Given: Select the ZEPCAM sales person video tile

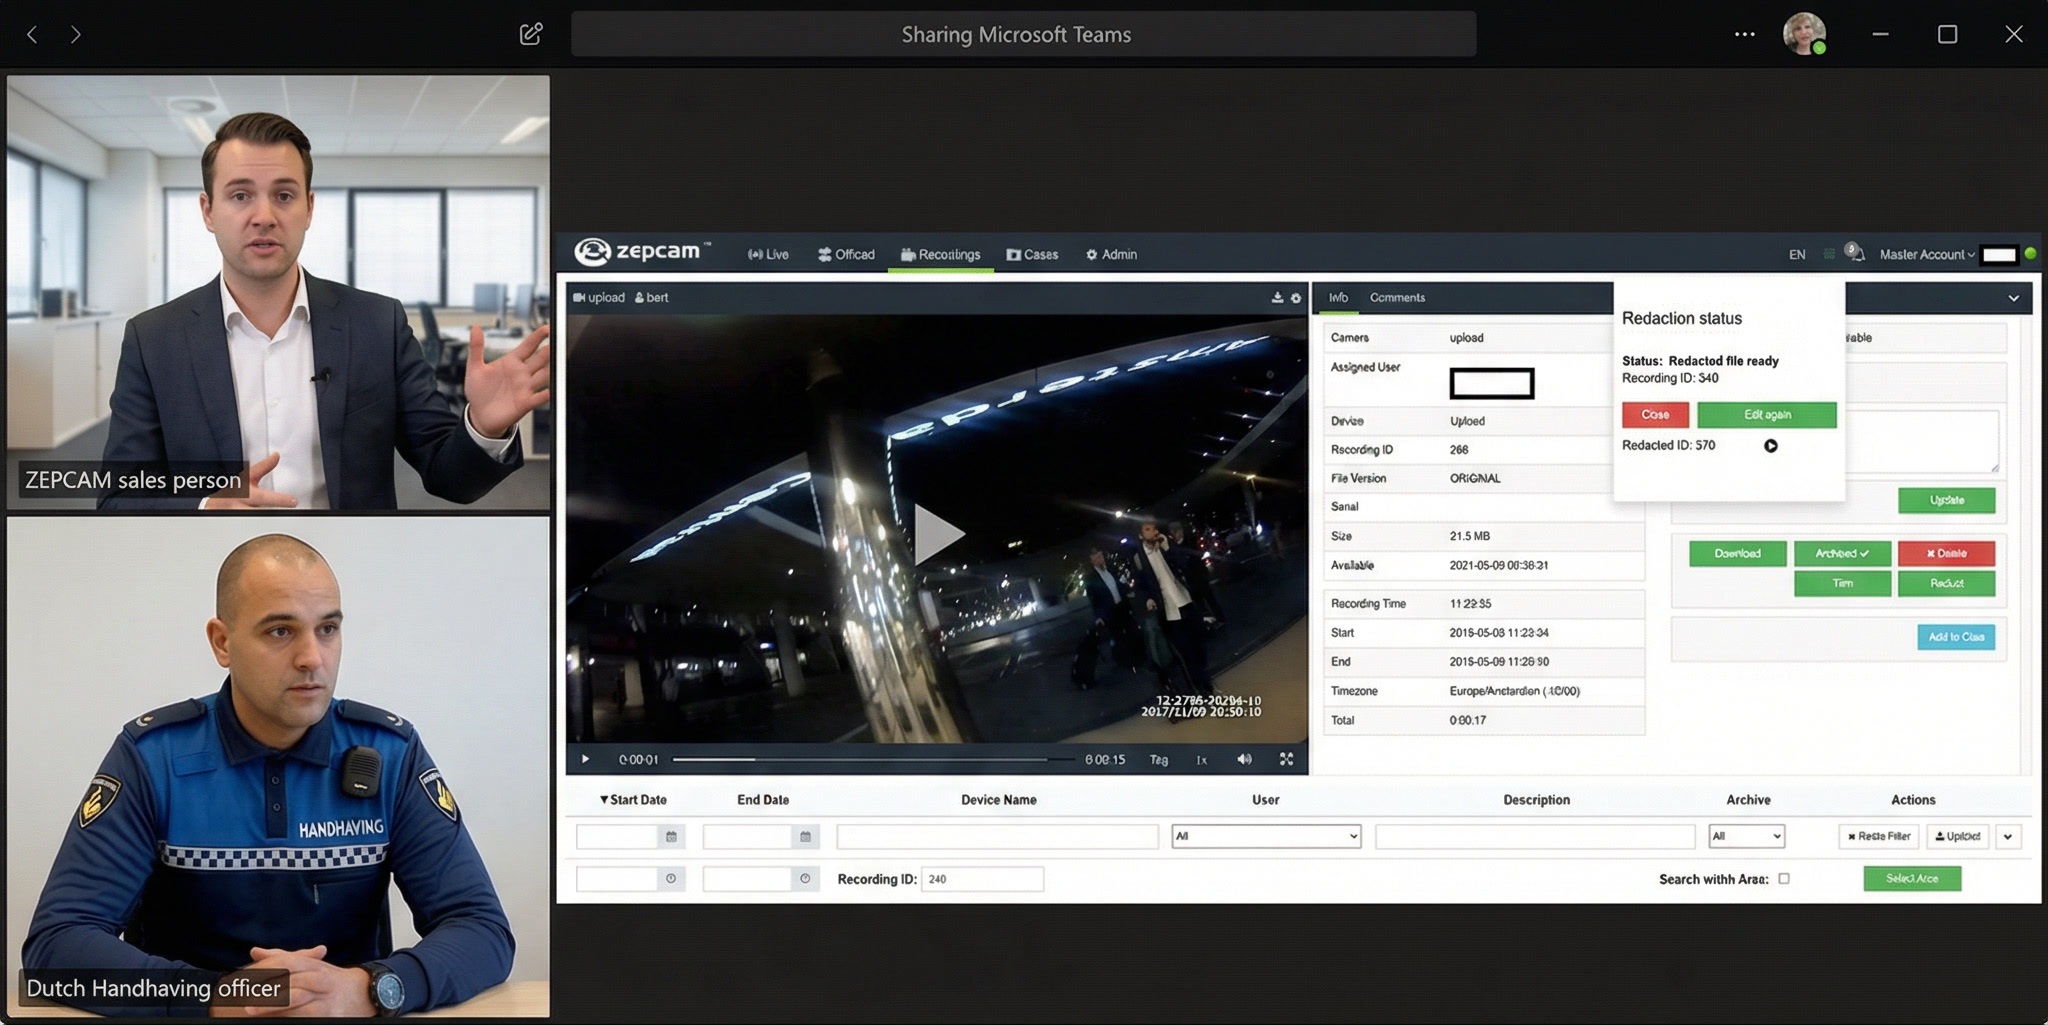Looking at the screenshot, I should pos(279,293).
